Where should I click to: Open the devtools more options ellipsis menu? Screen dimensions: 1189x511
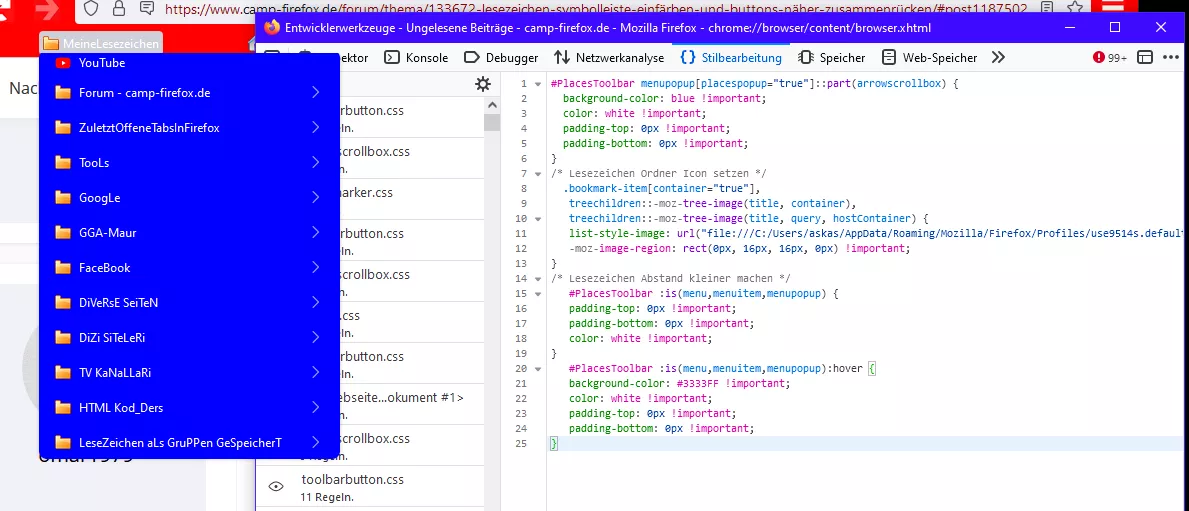1170,58
